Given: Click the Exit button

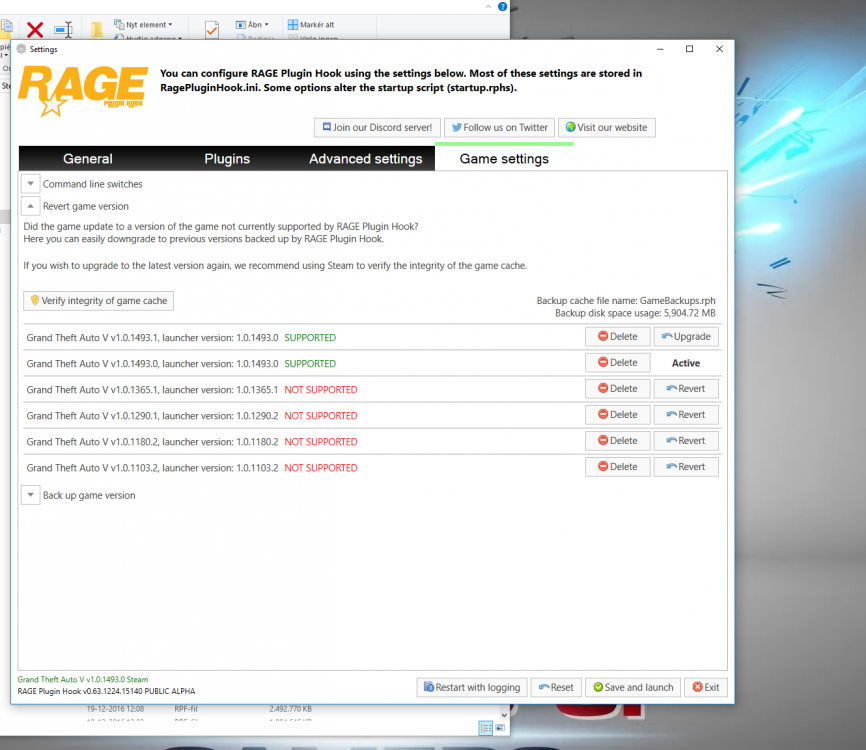Looking at the screenshot, I should (706, 688).
